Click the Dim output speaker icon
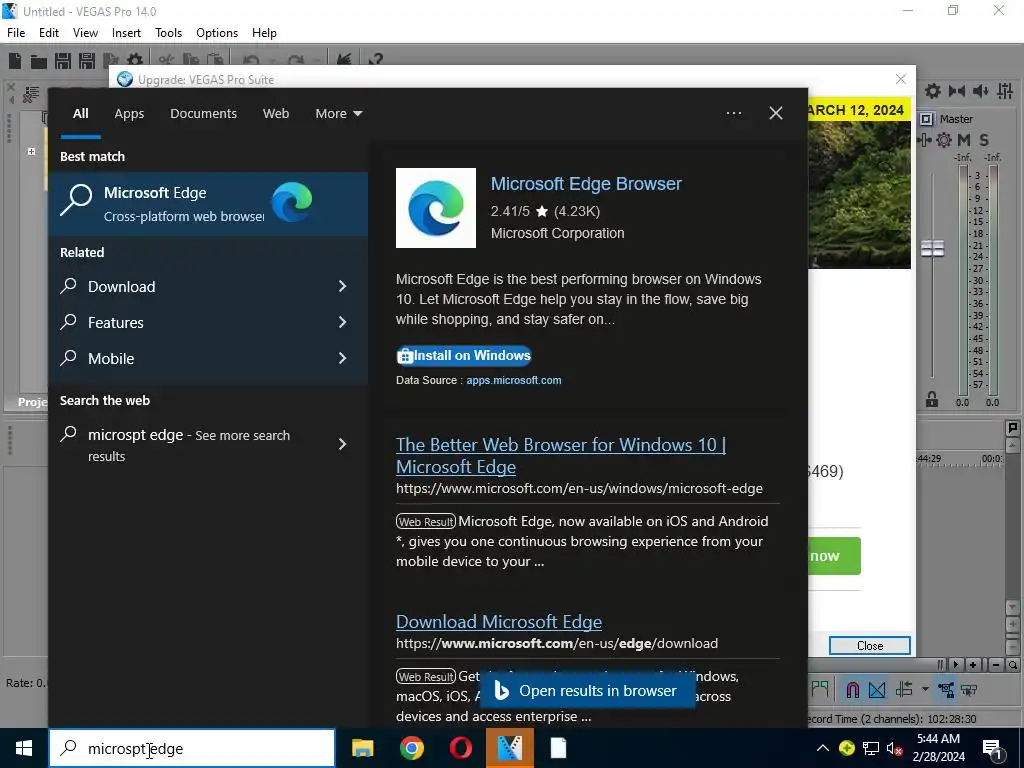 [980, 91]
